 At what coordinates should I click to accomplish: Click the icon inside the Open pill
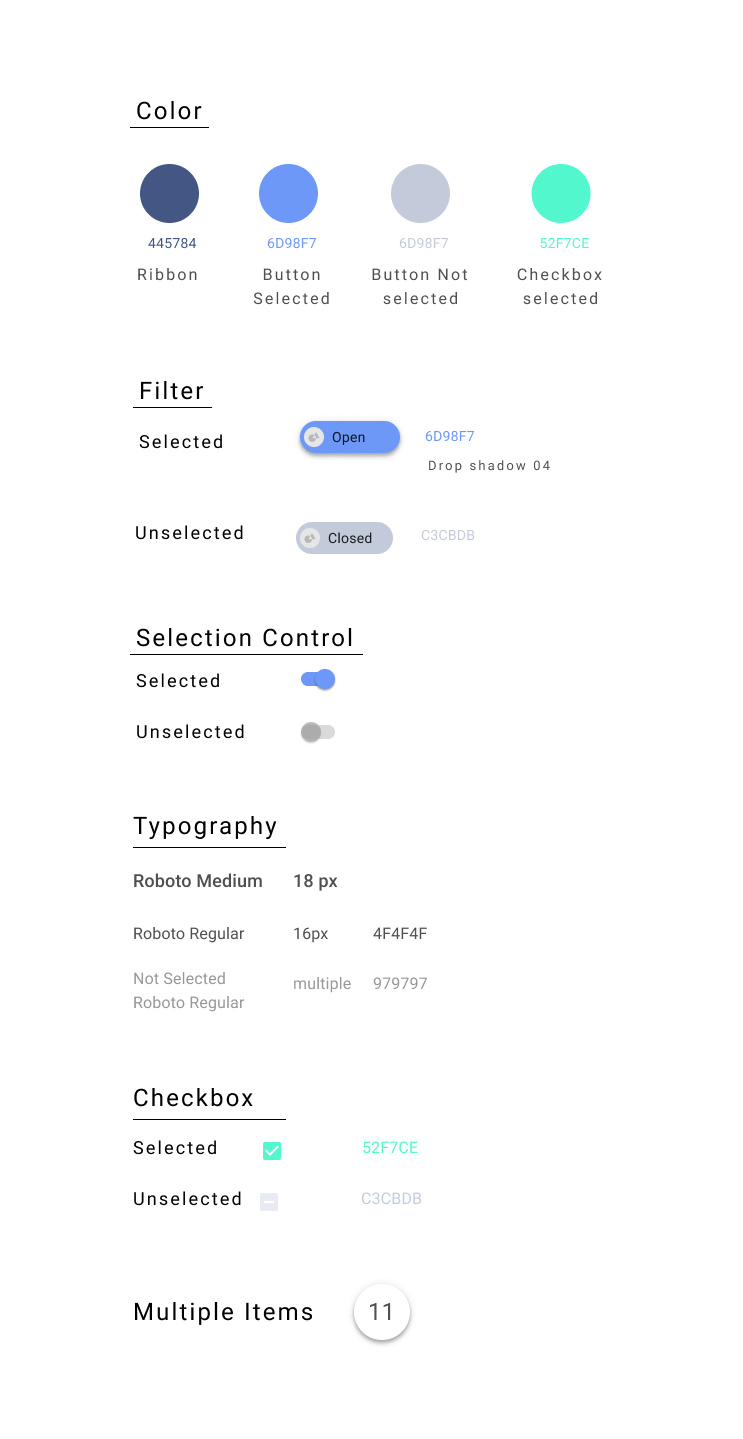click(314, 437)
